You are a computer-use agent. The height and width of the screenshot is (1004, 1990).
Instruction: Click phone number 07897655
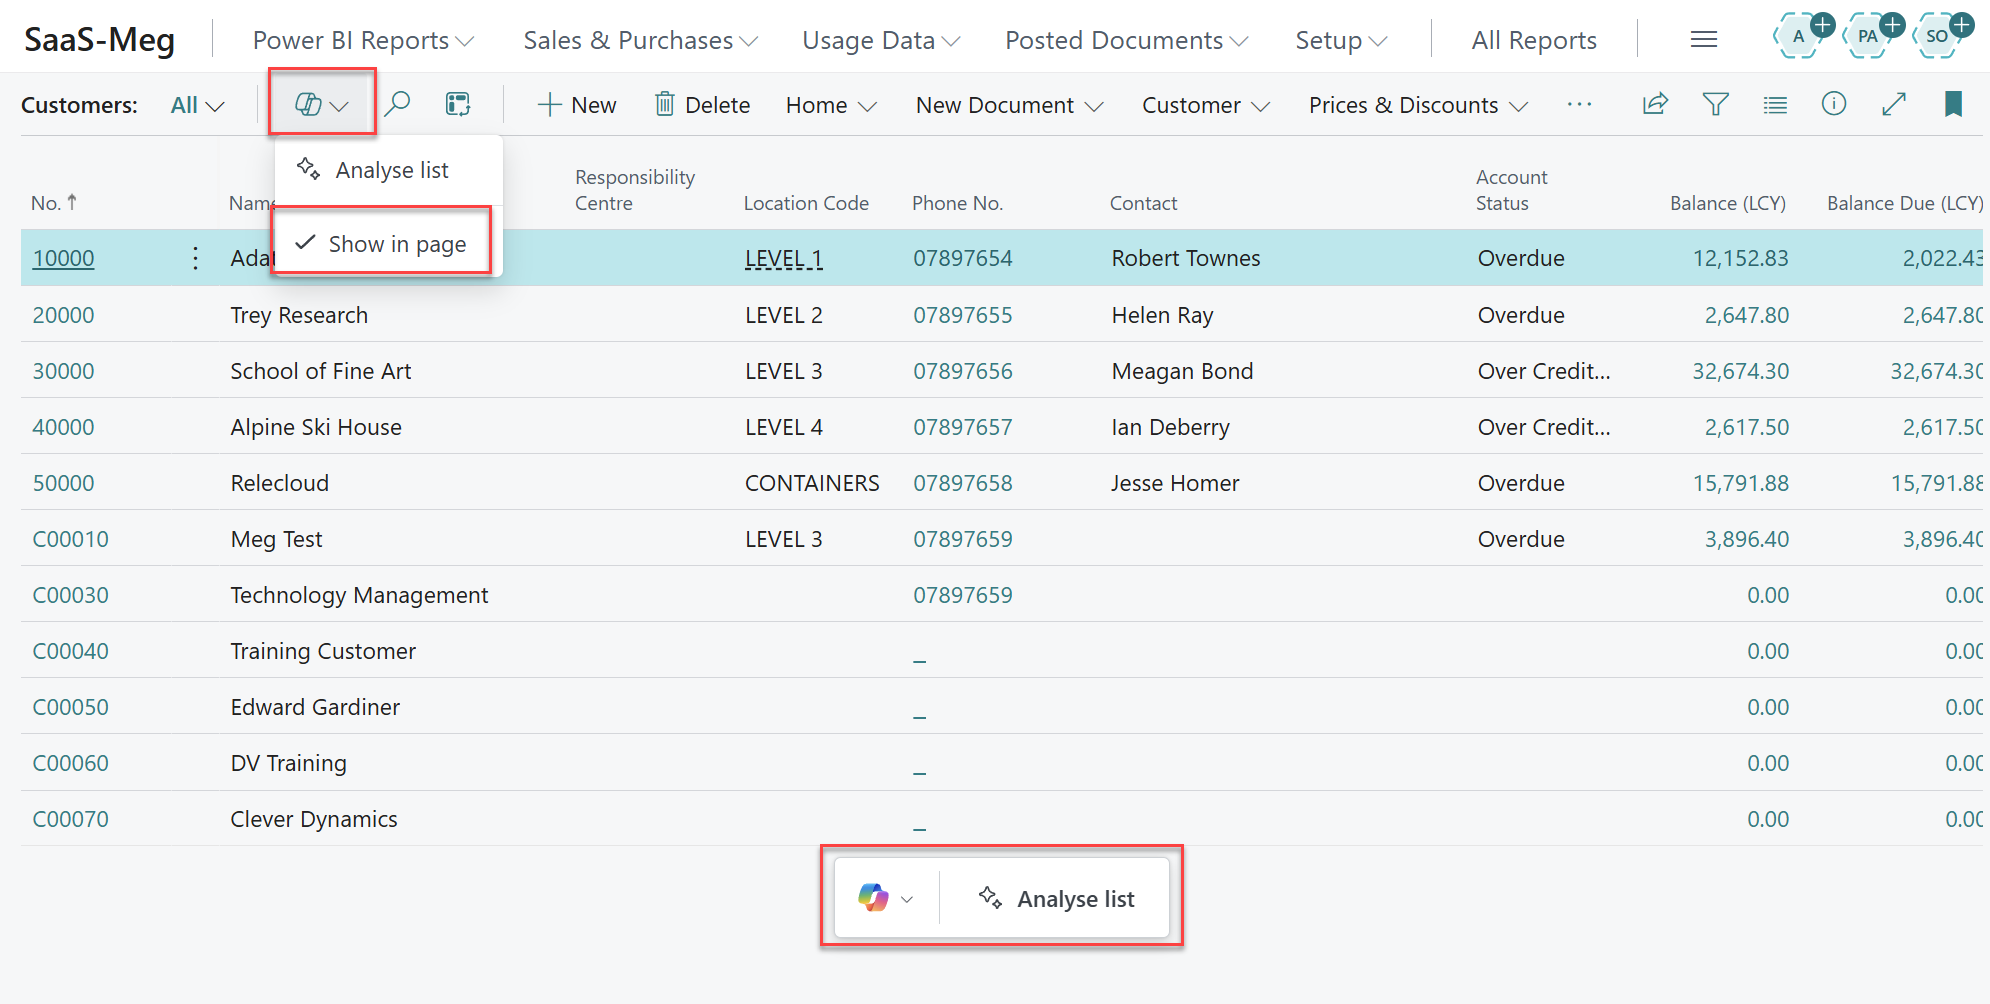coord(962,315)
